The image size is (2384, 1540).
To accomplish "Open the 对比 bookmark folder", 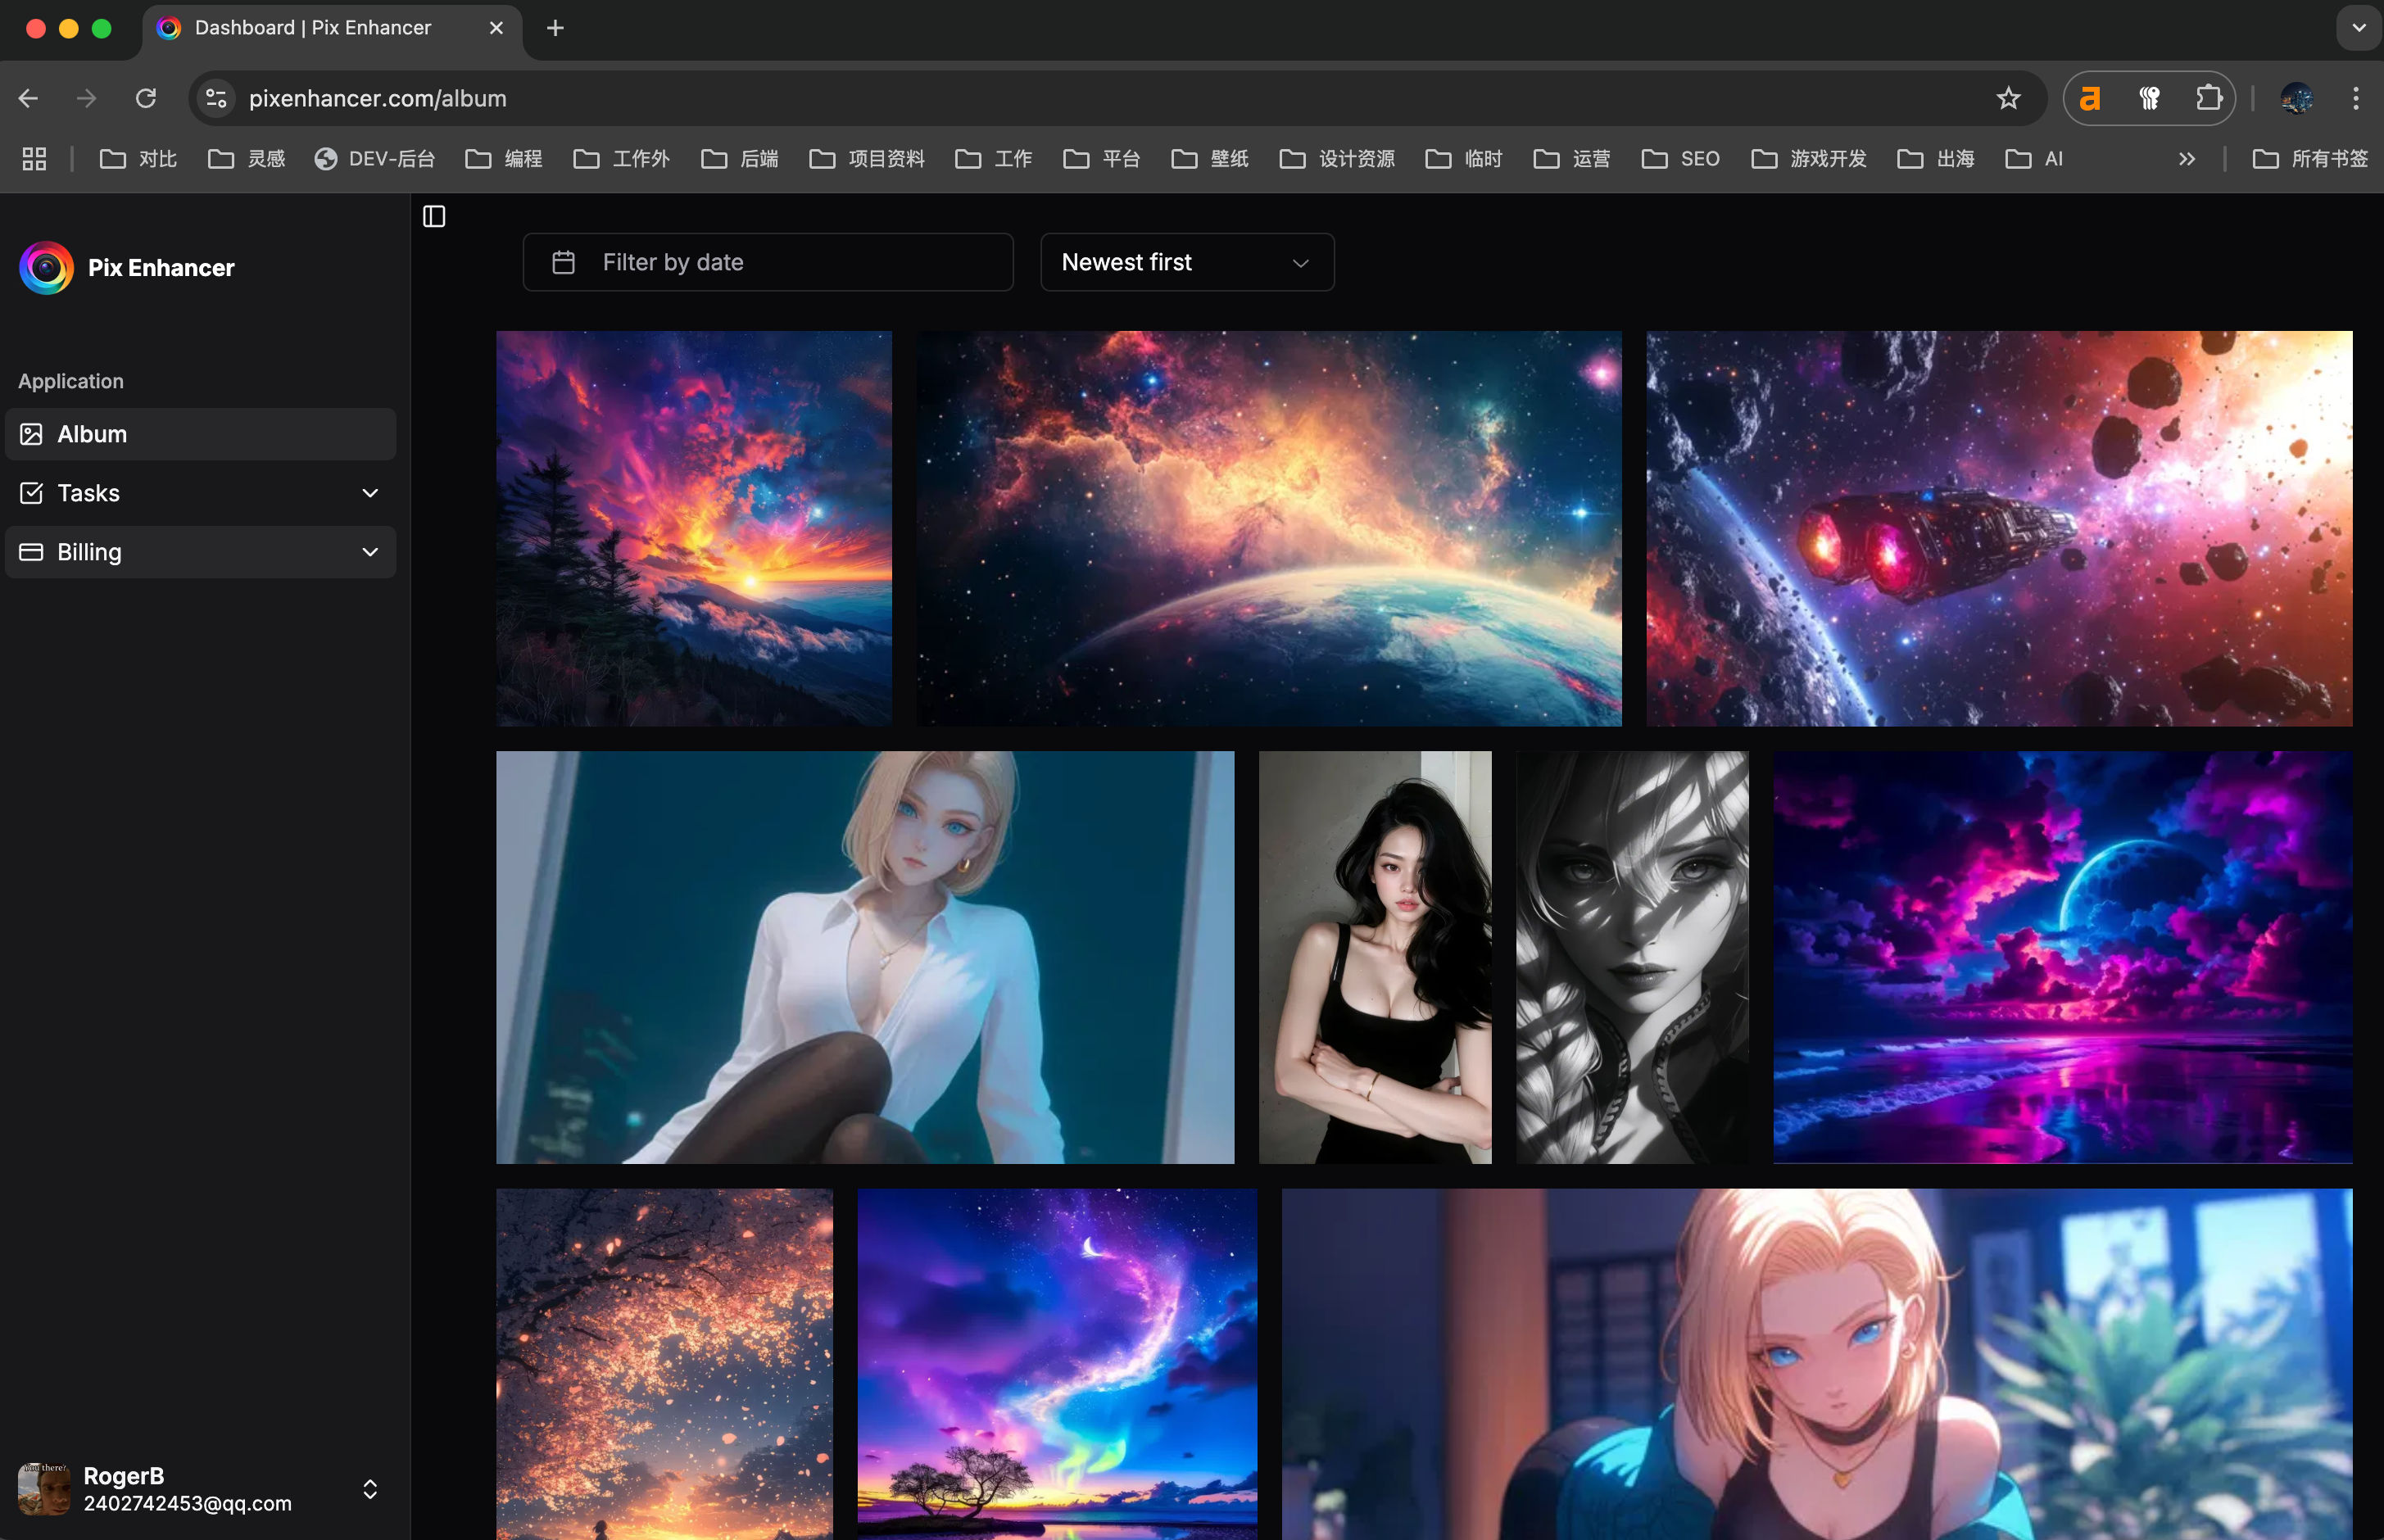I will click(x=138, y=159).
